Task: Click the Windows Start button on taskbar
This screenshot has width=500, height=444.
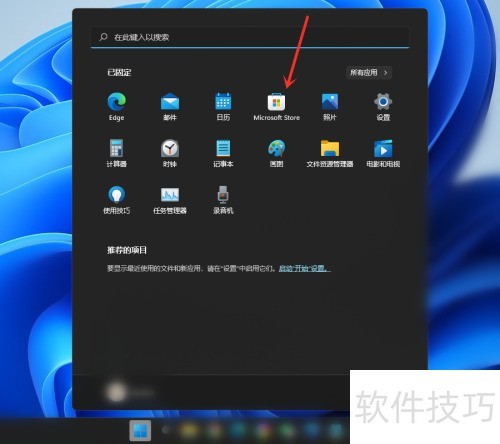Action: (x=140, y=431)
